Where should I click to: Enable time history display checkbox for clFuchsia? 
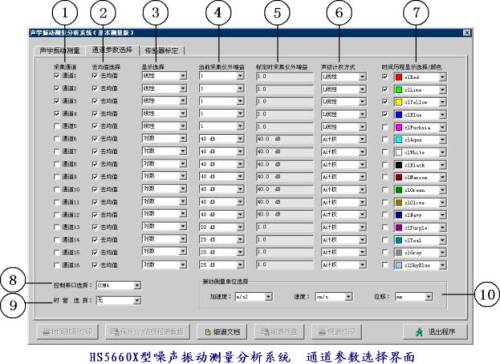pyautogui.click(x=385, y=127)
